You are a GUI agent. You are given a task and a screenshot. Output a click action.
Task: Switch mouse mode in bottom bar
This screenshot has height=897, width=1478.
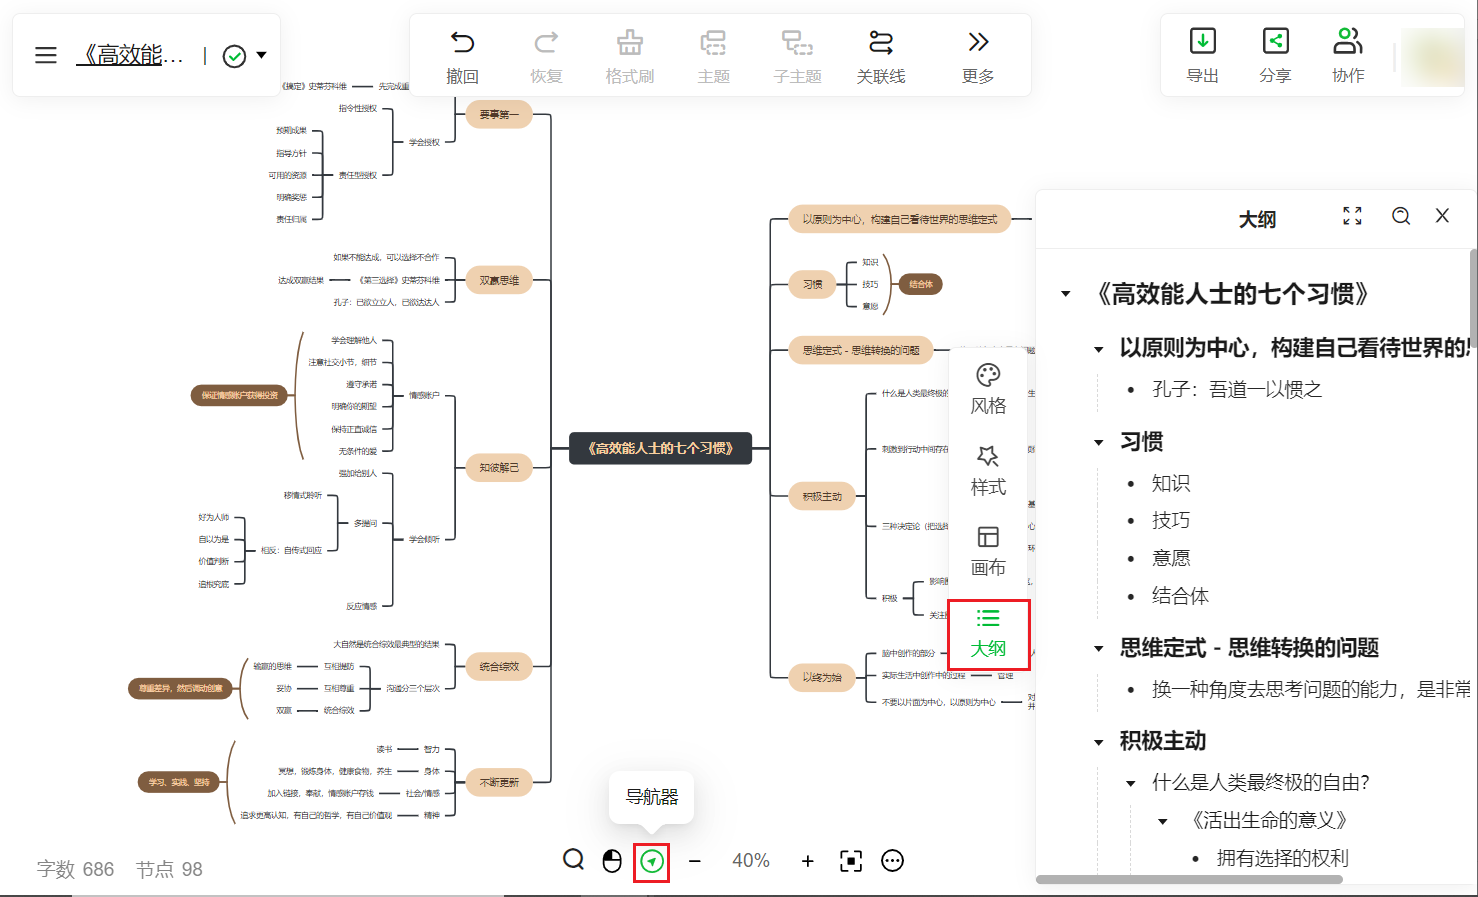(612, 860)
